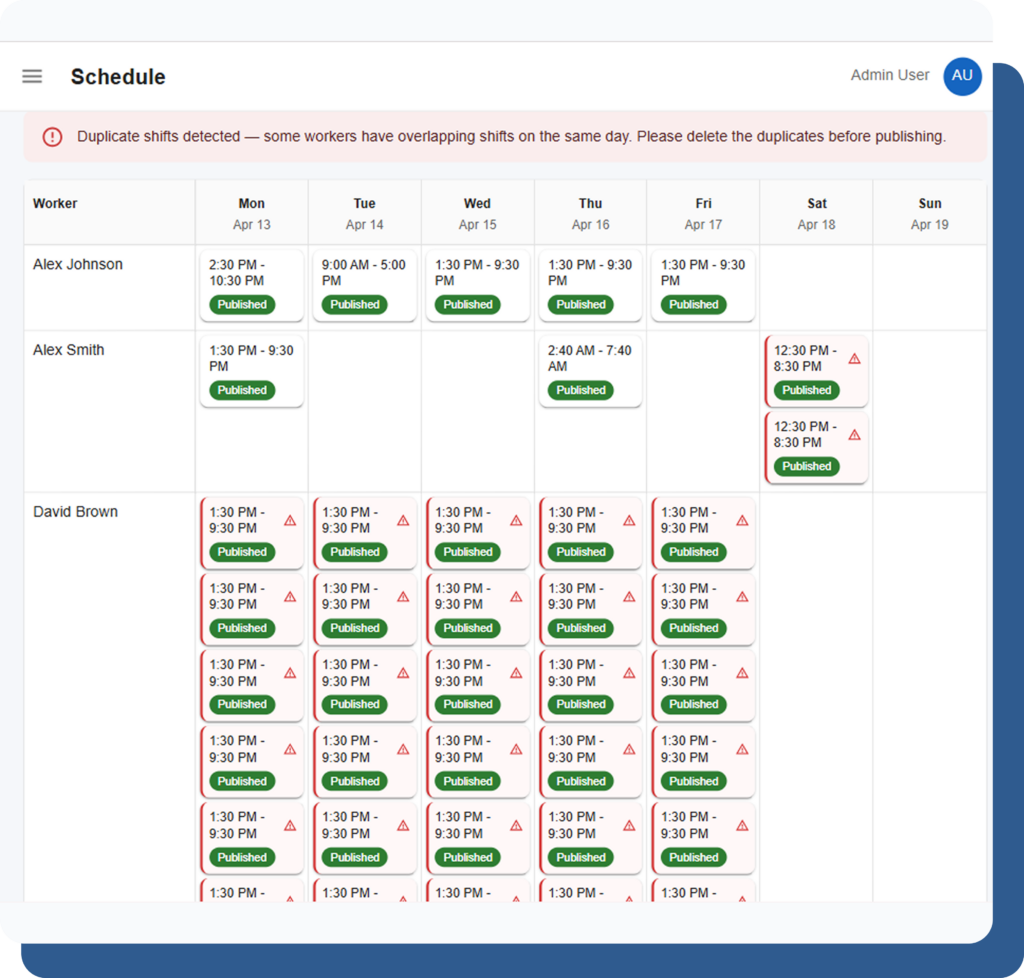Viewport: 1024px width, 978px height.
Task: Click Published badge on Alex Johnson's Friday shift
Action: pyautogui.click(x=694, y=305)
